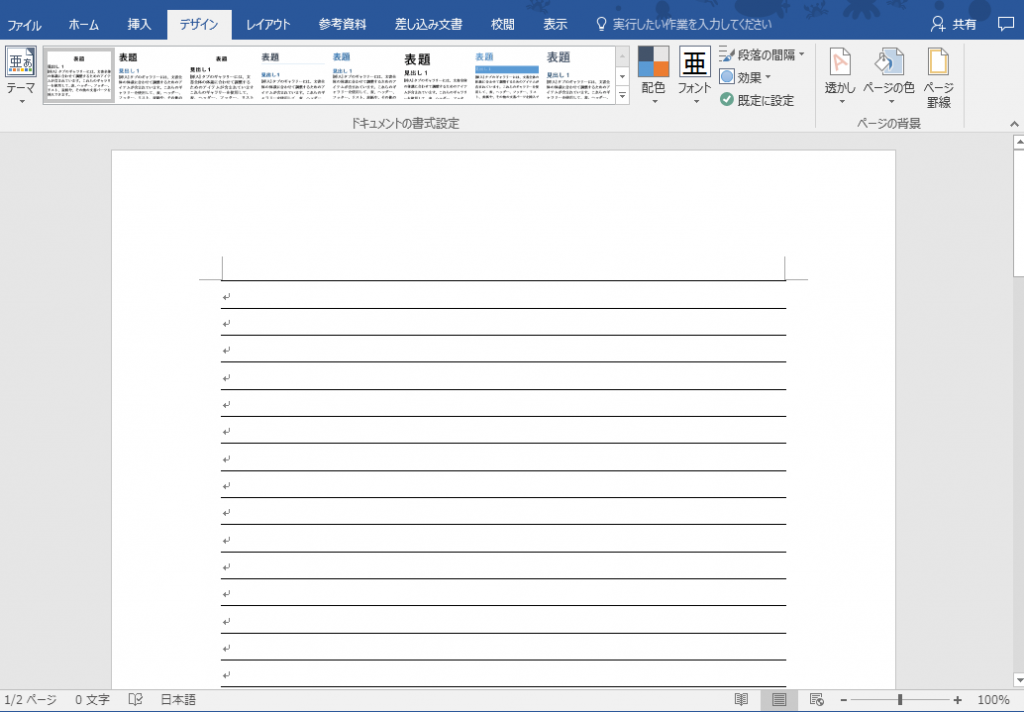
Task: Open the 配色 dropdown arrow
Action: (x=654, y=102)
